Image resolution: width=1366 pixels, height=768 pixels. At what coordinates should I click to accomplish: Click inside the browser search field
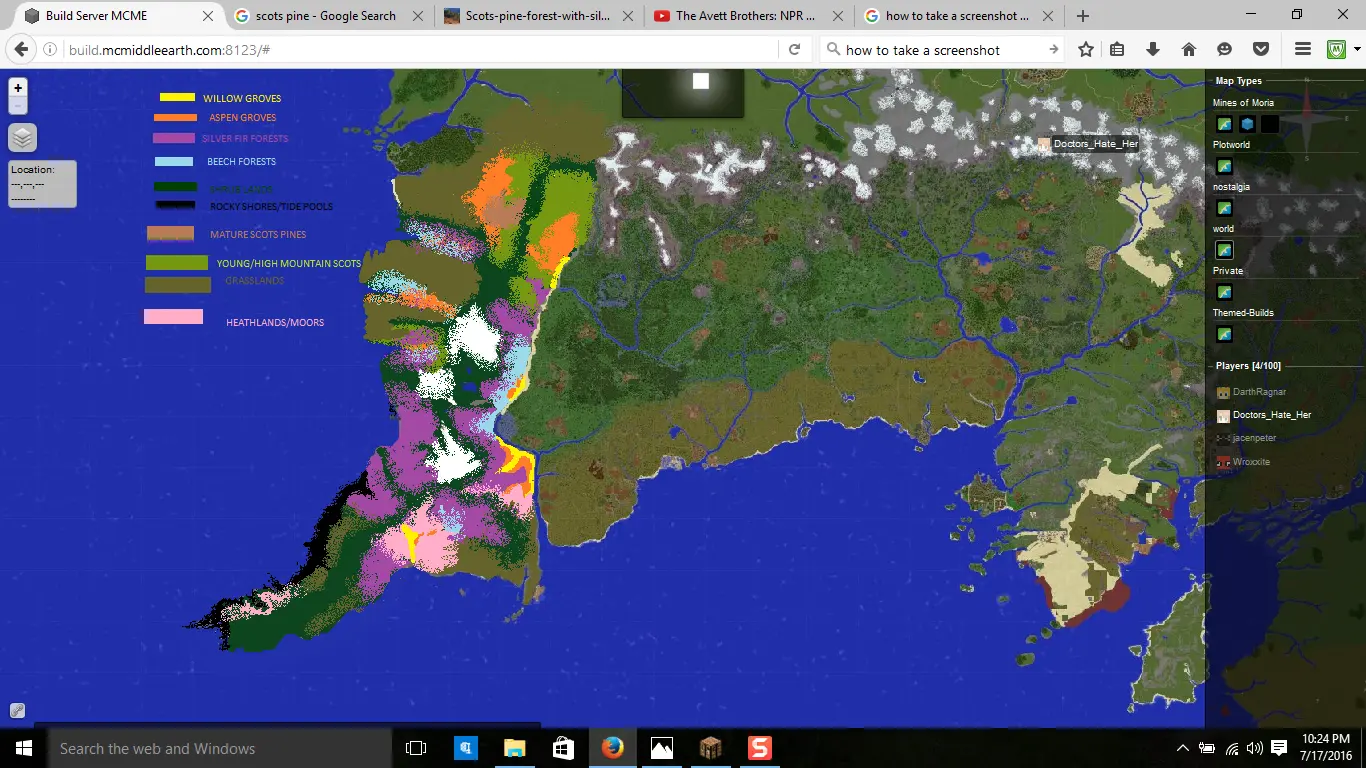940,50
